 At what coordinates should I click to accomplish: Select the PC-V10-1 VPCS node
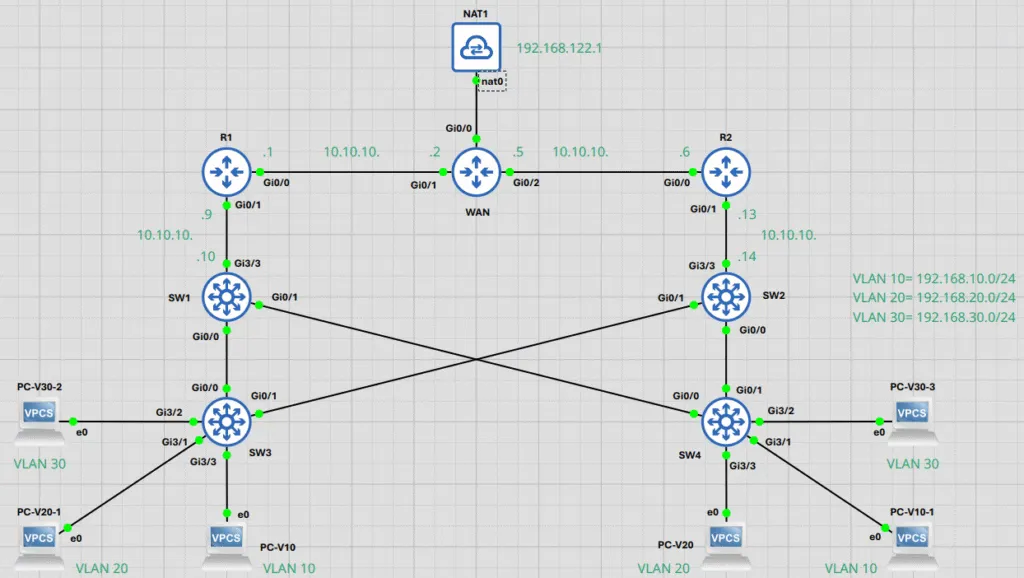912,545
